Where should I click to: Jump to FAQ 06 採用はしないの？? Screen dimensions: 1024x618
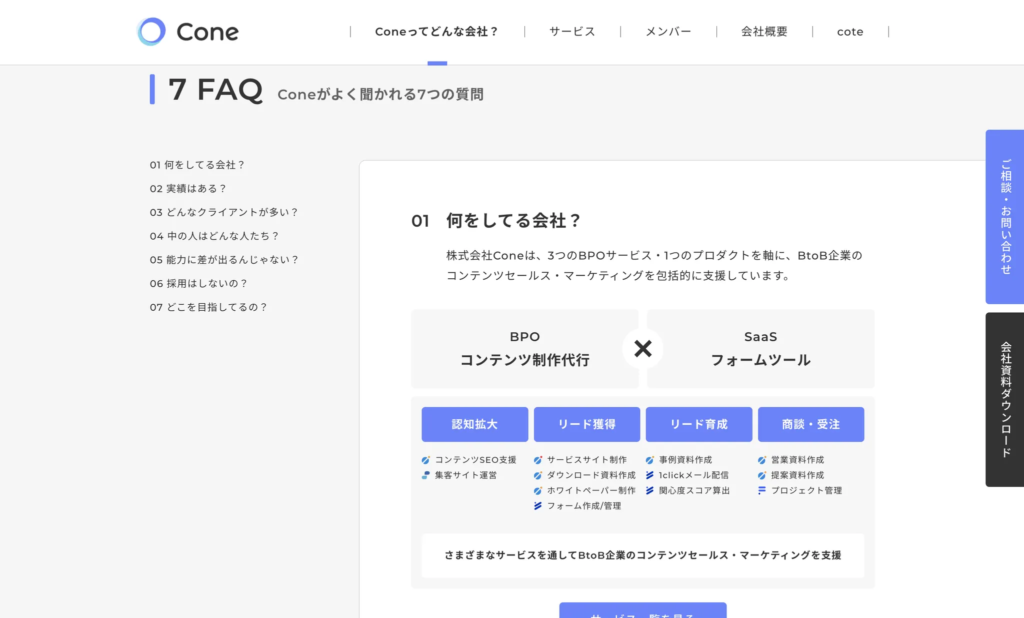pos(199,284)
